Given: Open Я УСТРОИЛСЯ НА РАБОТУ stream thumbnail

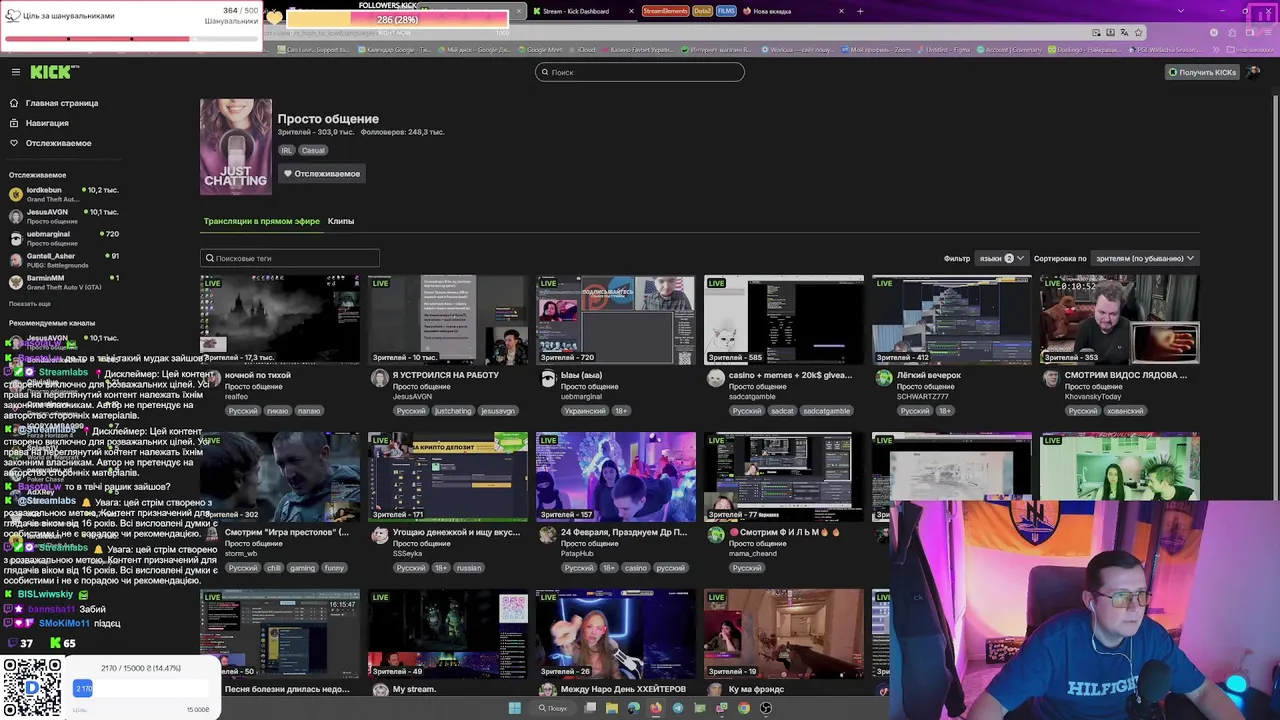Looking at the screenshot, I should pos(448,319).
